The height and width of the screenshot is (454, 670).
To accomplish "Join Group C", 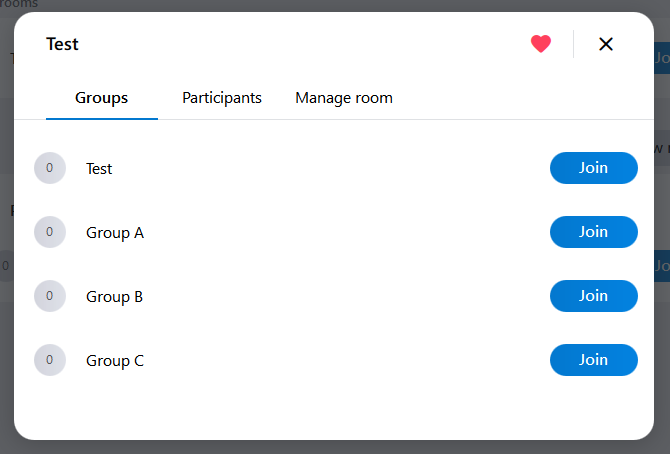I will pos(593,360).
